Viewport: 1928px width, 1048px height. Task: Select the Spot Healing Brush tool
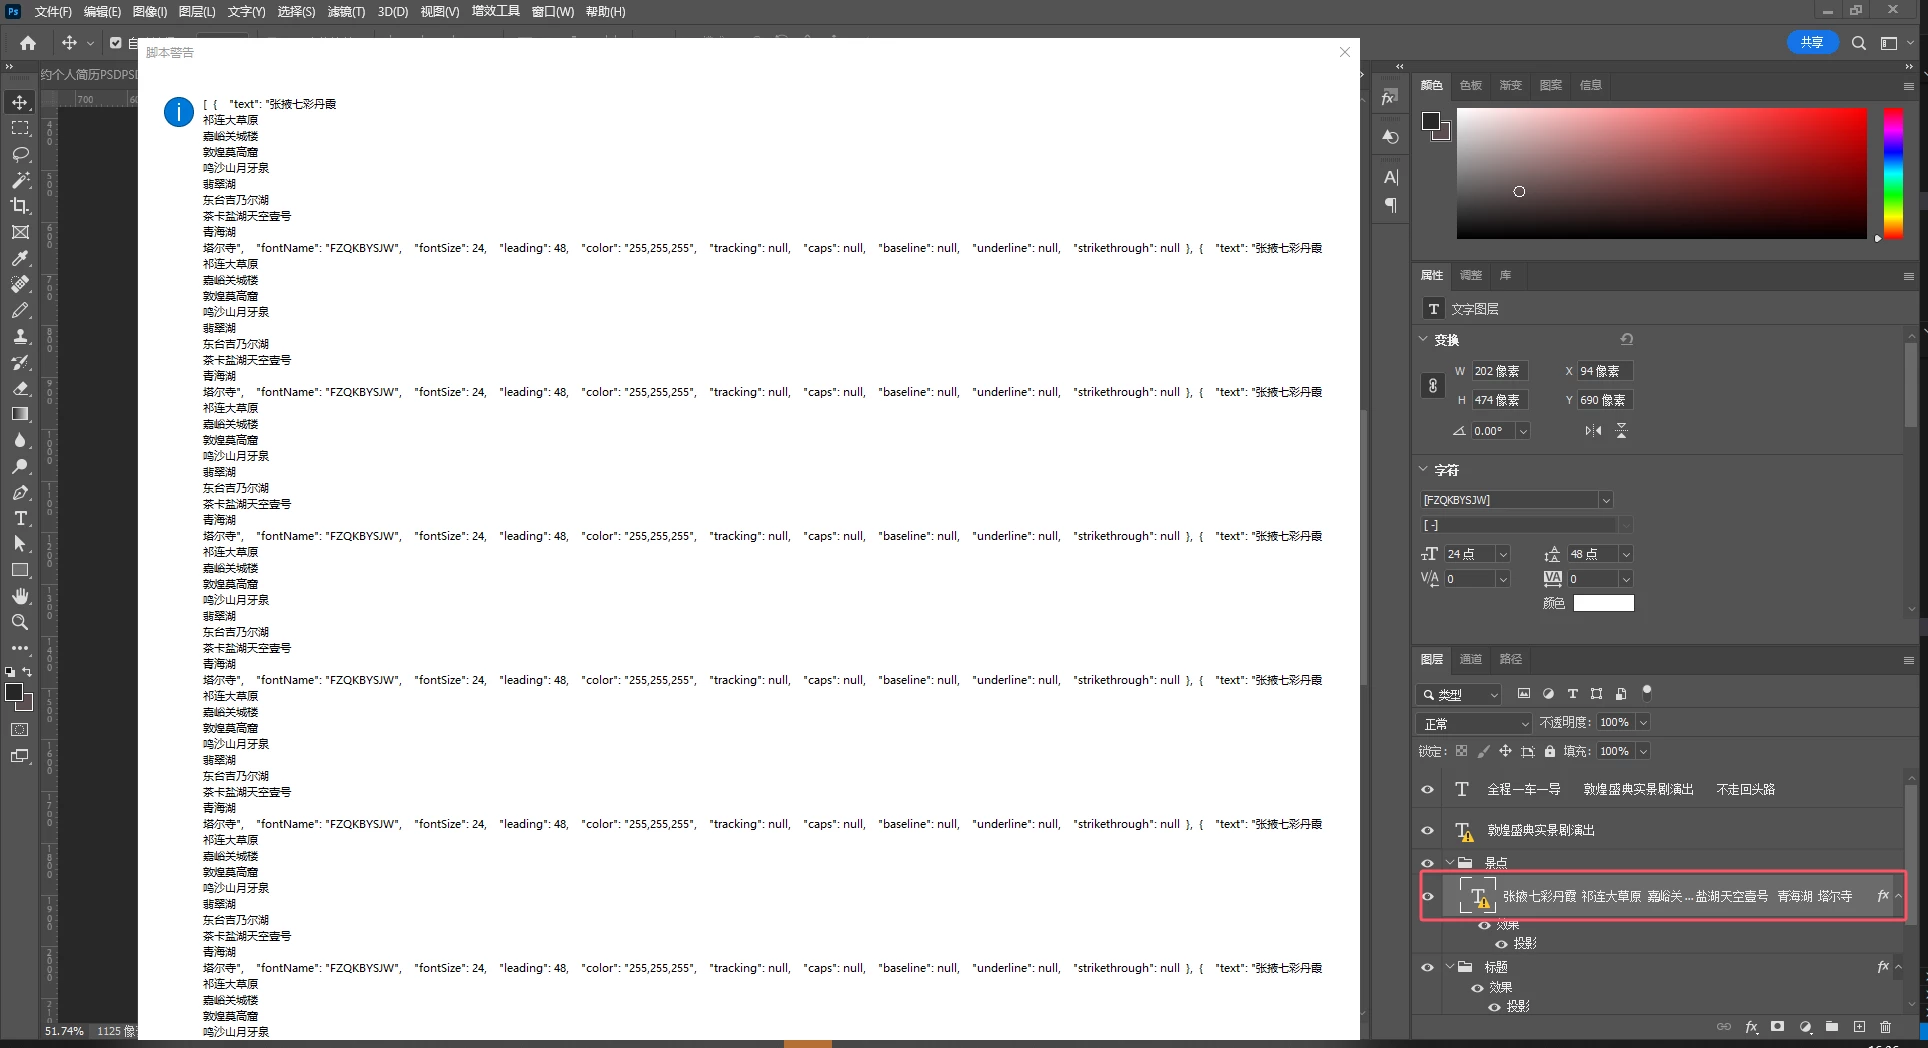click(x=20, y=284)
